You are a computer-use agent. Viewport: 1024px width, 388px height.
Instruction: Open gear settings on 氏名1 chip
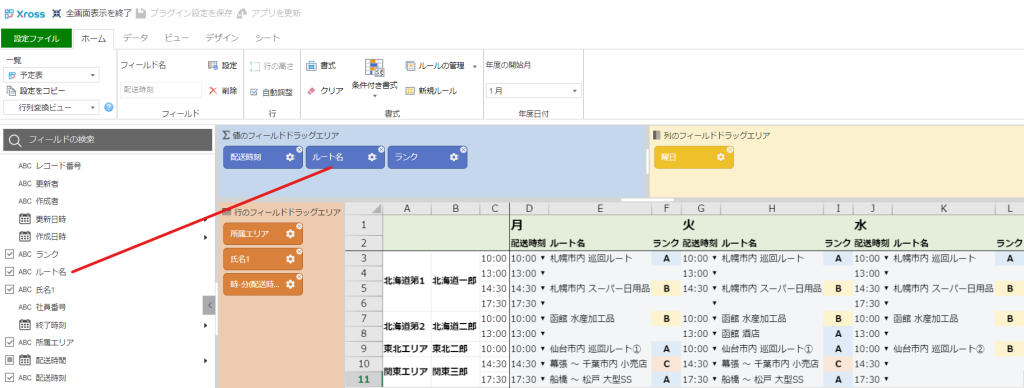[x=291, y=259]
